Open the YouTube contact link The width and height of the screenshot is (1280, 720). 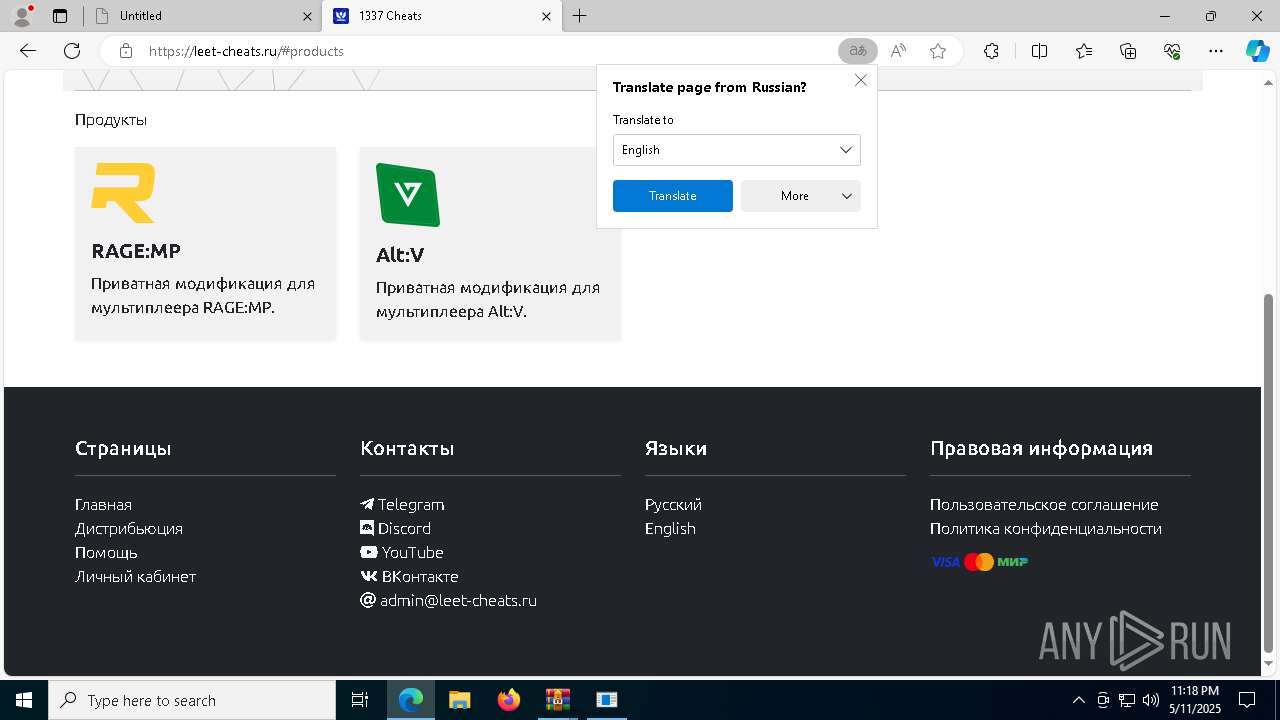(412, 552)
